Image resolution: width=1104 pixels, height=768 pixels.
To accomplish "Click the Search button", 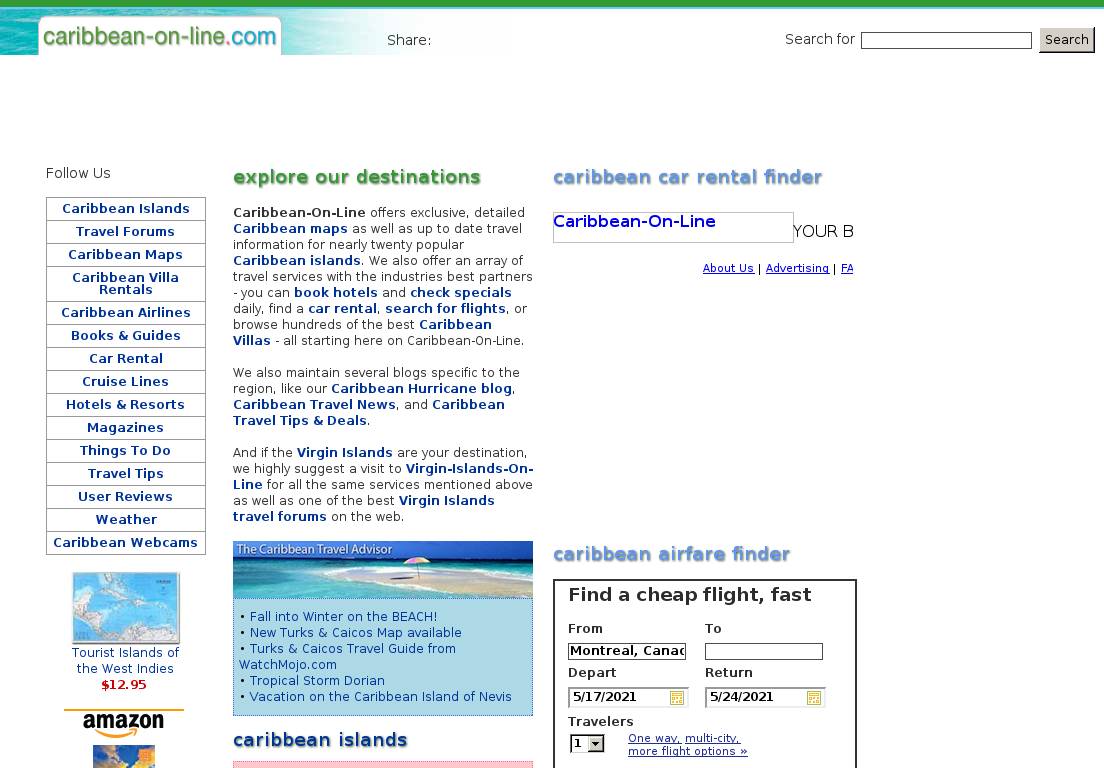I will click(1067, 40).
